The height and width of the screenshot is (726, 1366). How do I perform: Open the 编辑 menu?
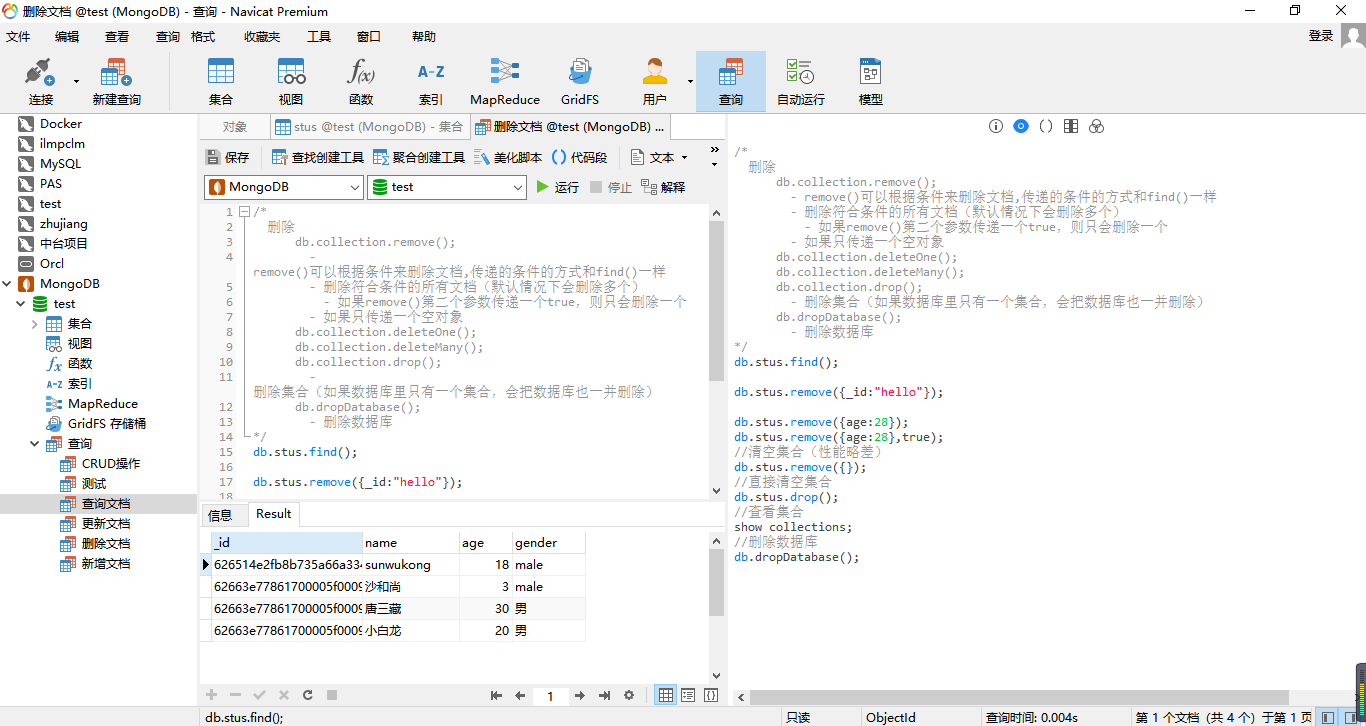[67, 37]
